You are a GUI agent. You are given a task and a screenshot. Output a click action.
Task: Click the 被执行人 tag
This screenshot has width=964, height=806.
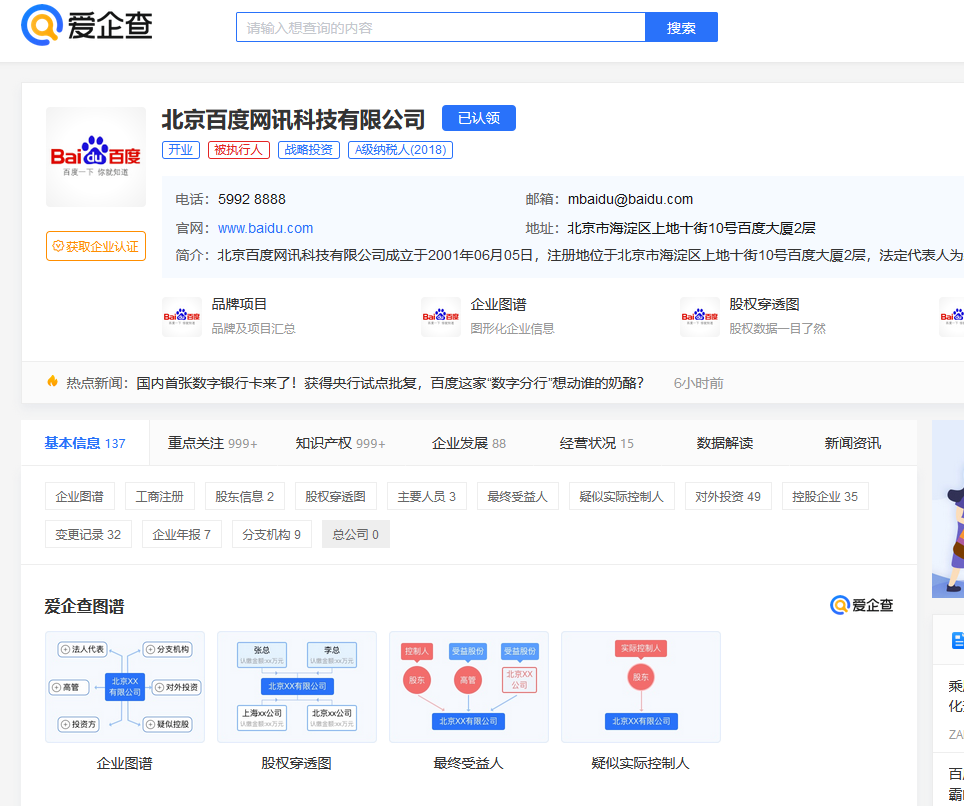[239, 150]
